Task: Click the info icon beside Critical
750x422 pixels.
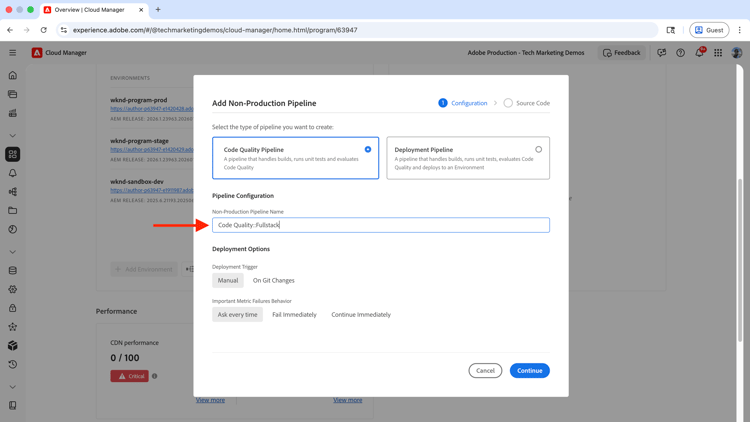Action: (154, 376)
